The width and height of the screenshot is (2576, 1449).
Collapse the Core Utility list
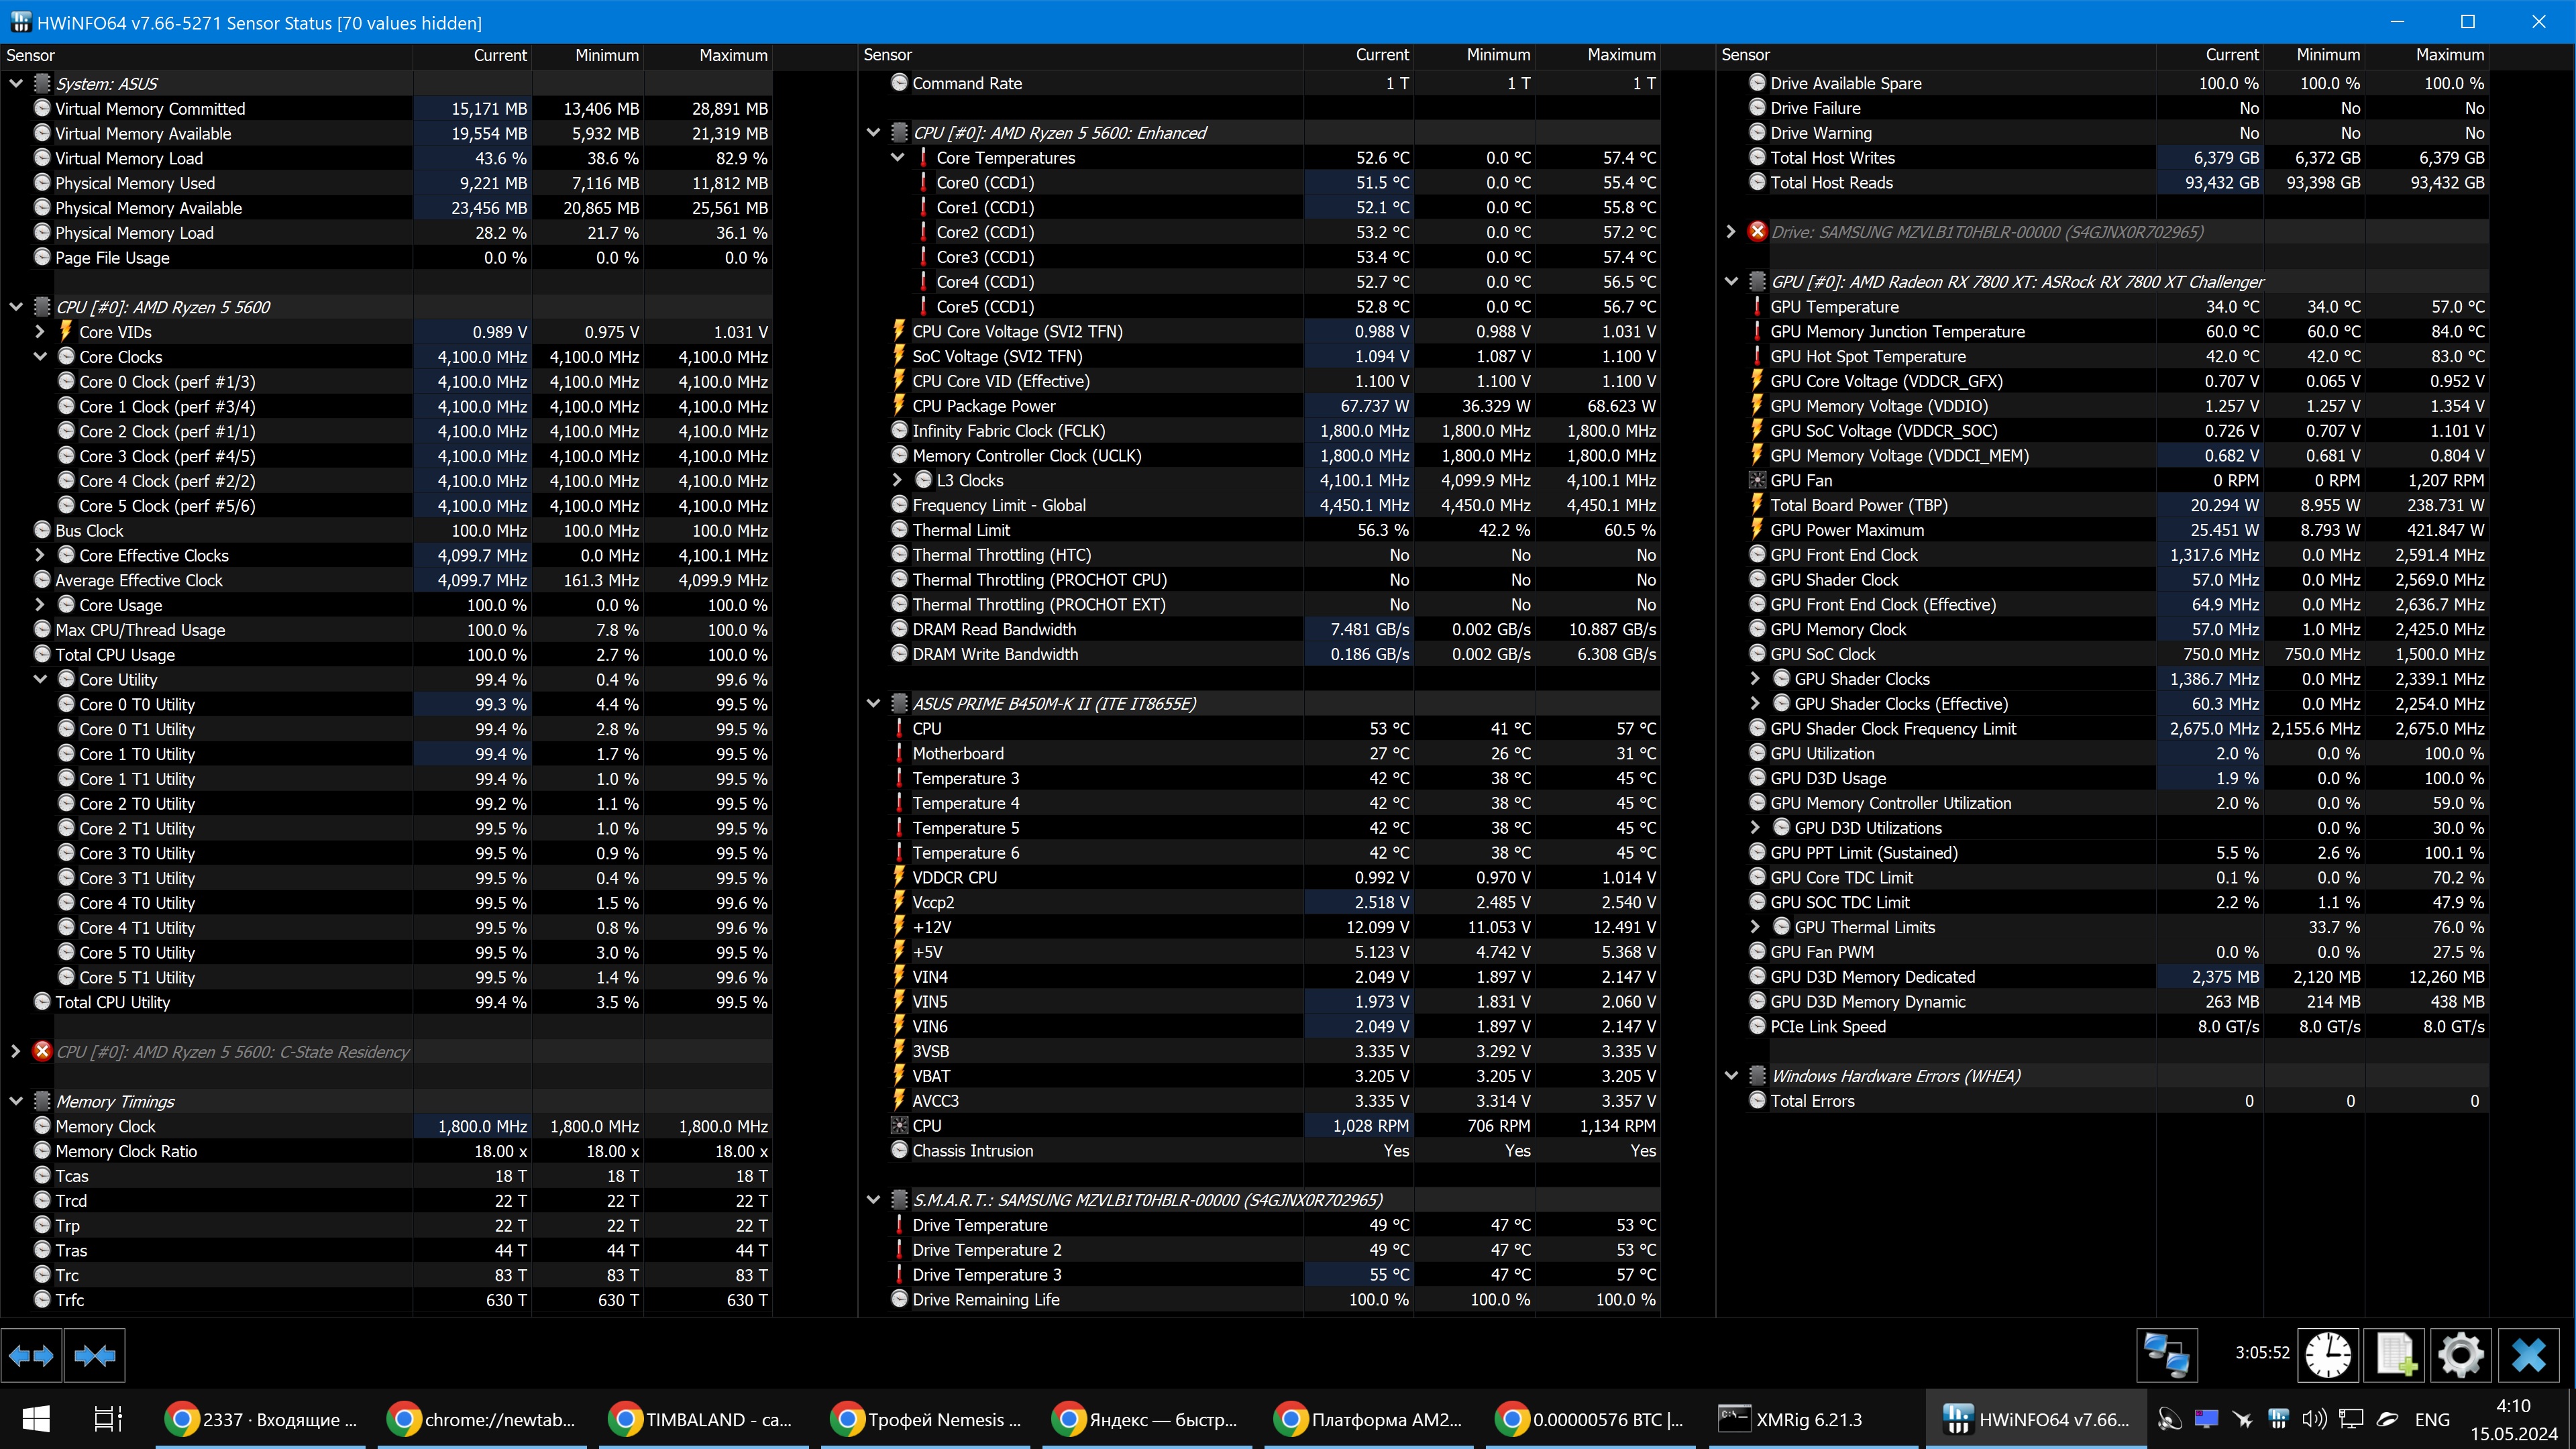[x=40, y=680]
